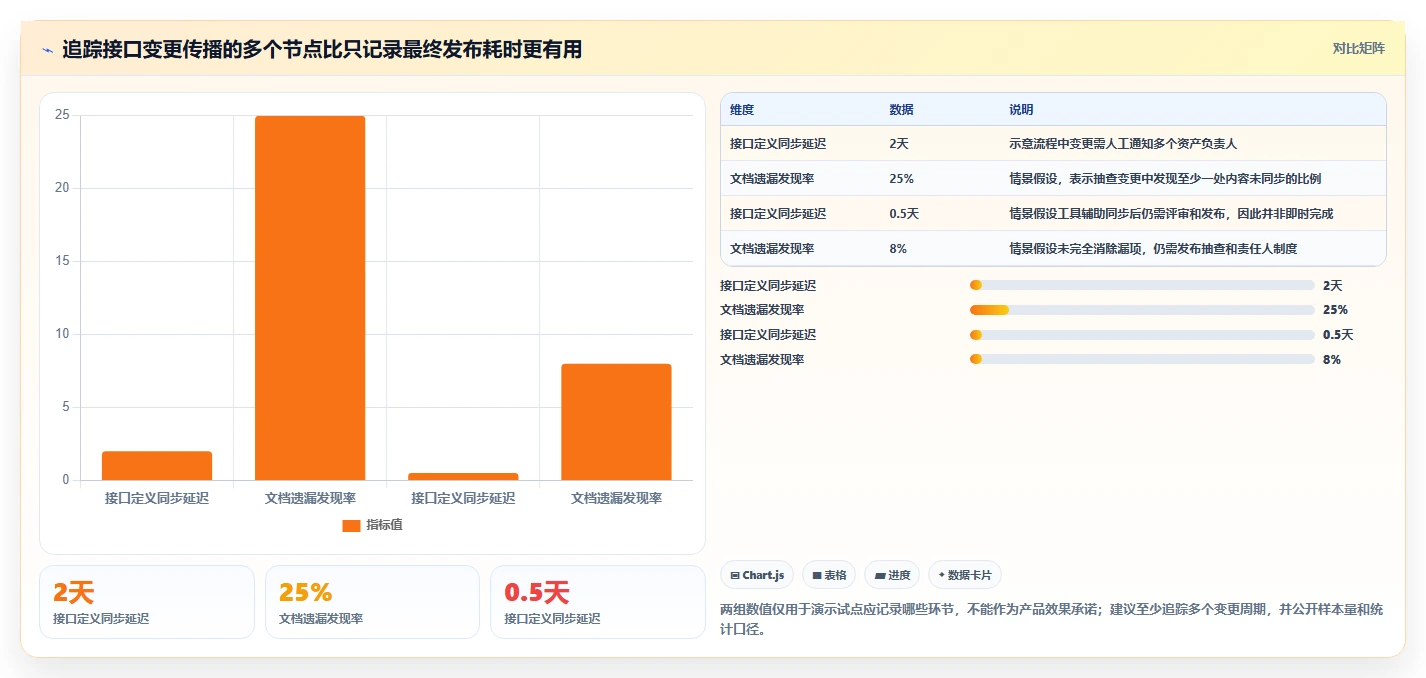Click the 说明 column header
This screenshot has width=1426, height=678.
1021,110
